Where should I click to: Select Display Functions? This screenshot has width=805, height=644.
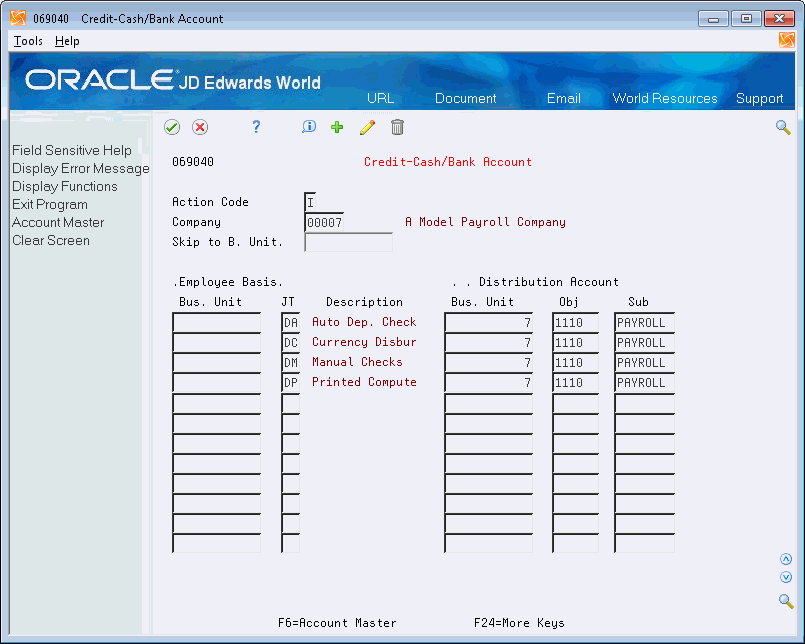click(65, 186)
